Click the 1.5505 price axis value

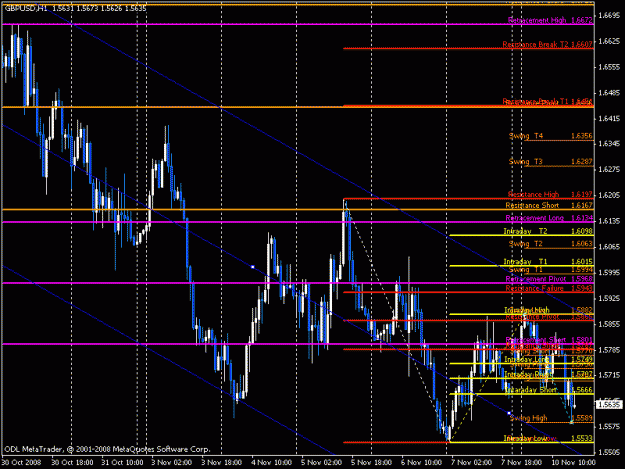[x=609, y=452]
